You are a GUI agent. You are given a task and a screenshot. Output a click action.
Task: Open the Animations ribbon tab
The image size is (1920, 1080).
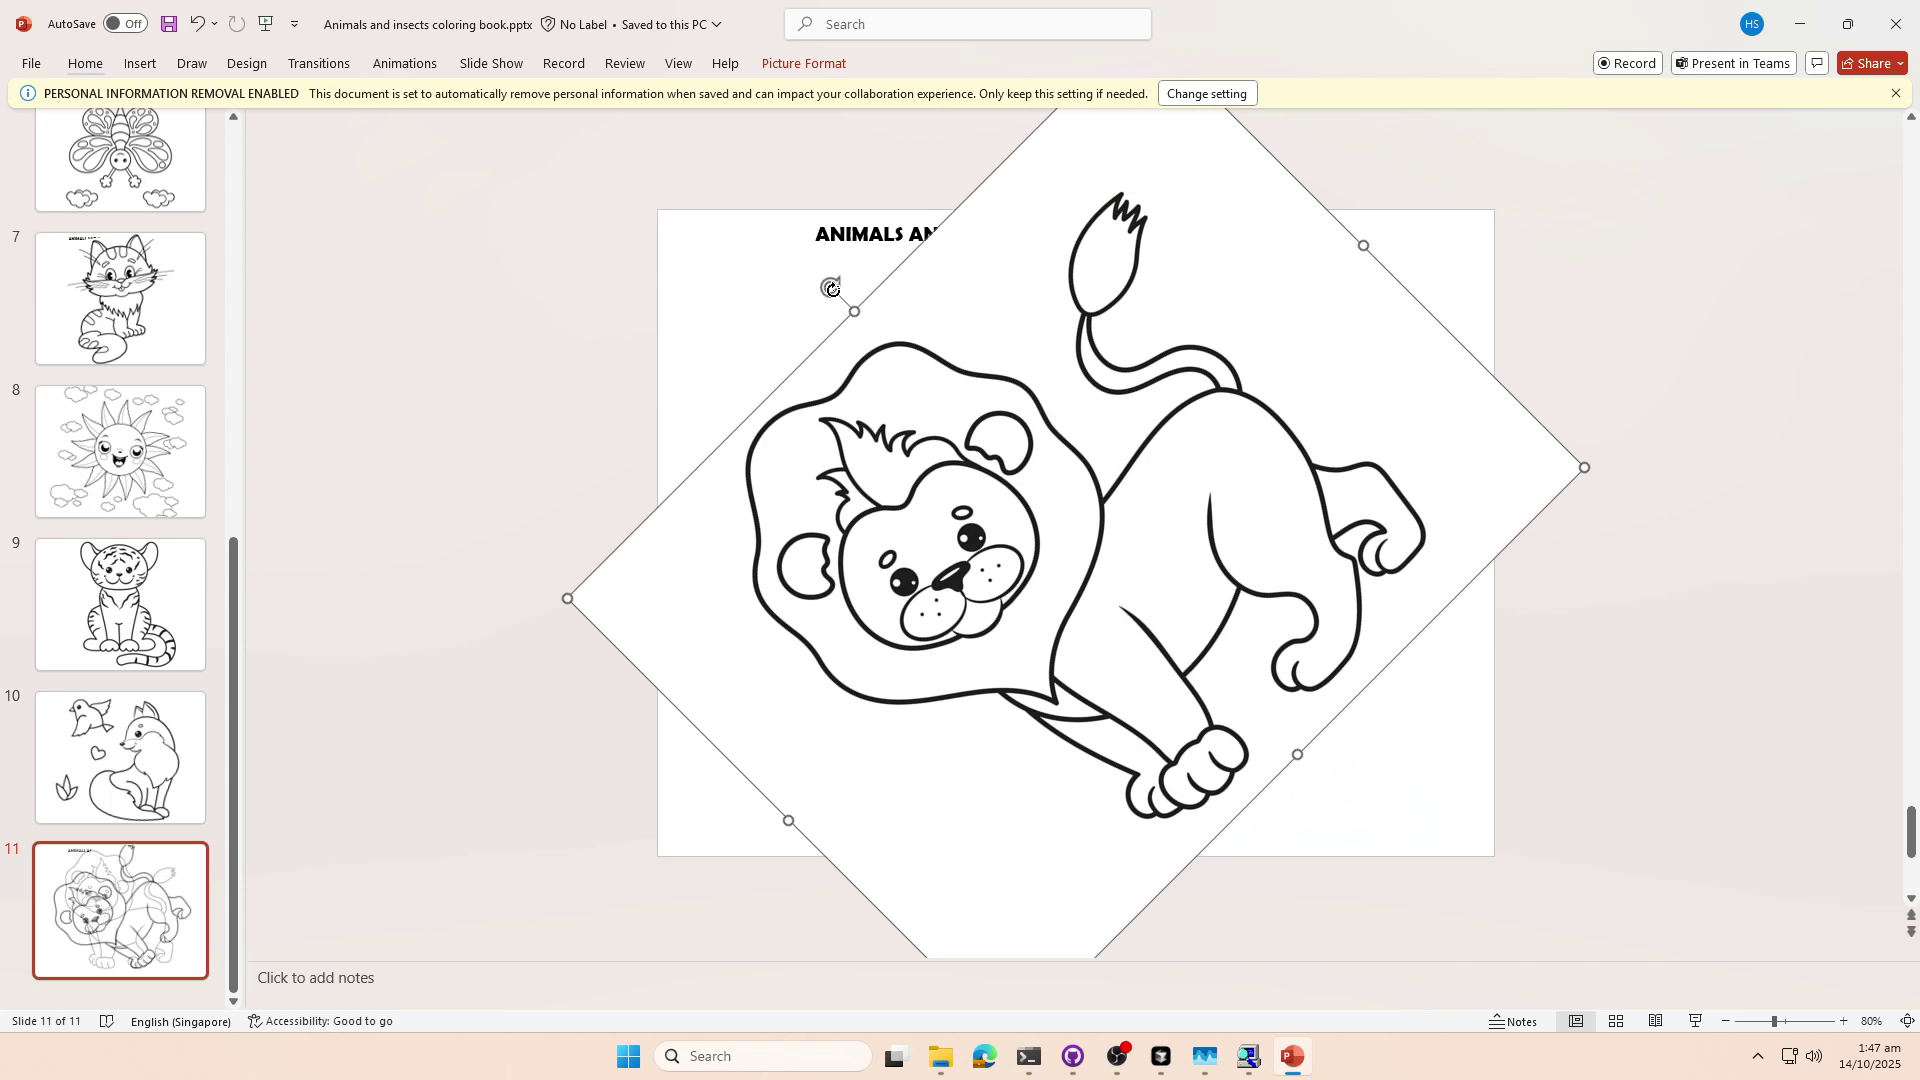pos(404,63)
